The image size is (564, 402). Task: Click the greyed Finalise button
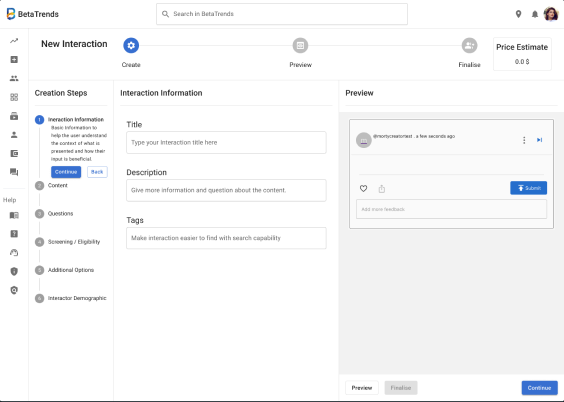401,388
